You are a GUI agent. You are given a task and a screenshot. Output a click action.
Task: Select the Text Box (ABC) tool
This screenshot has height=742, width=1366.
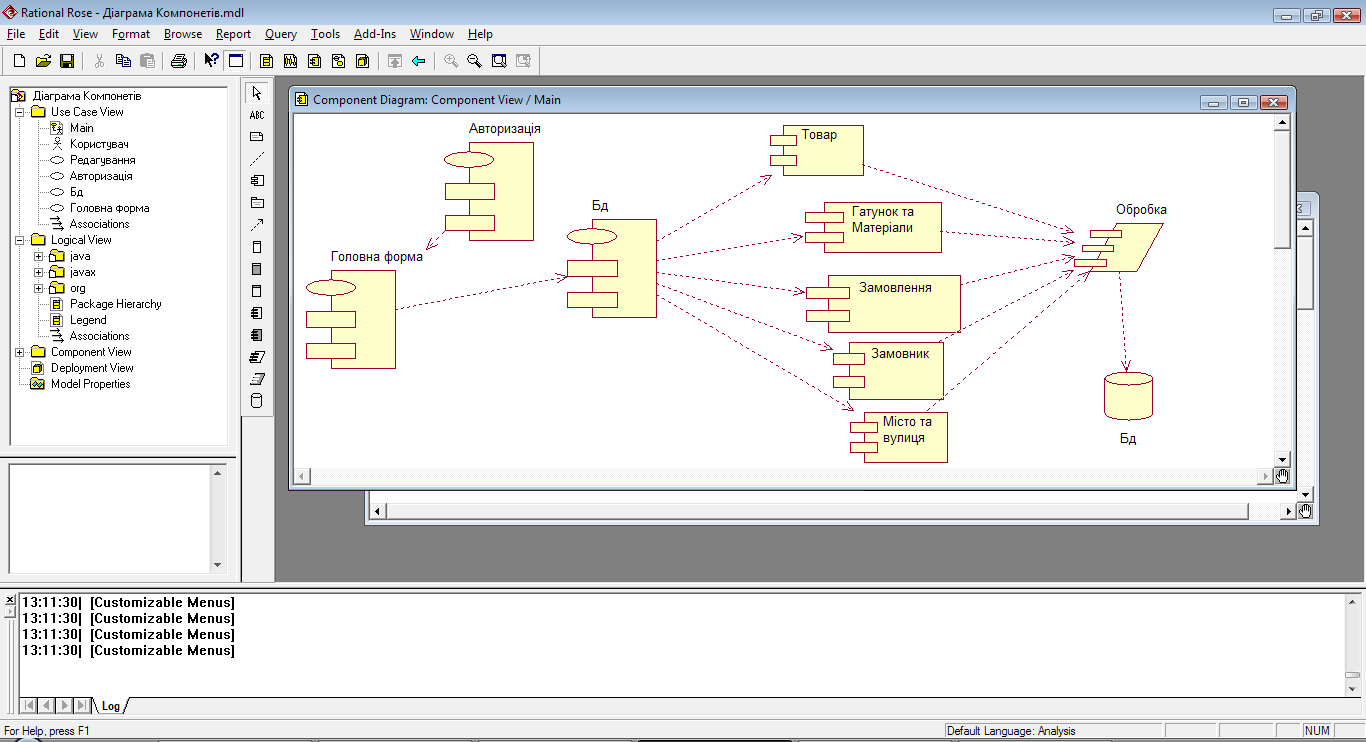click(257, 115)
